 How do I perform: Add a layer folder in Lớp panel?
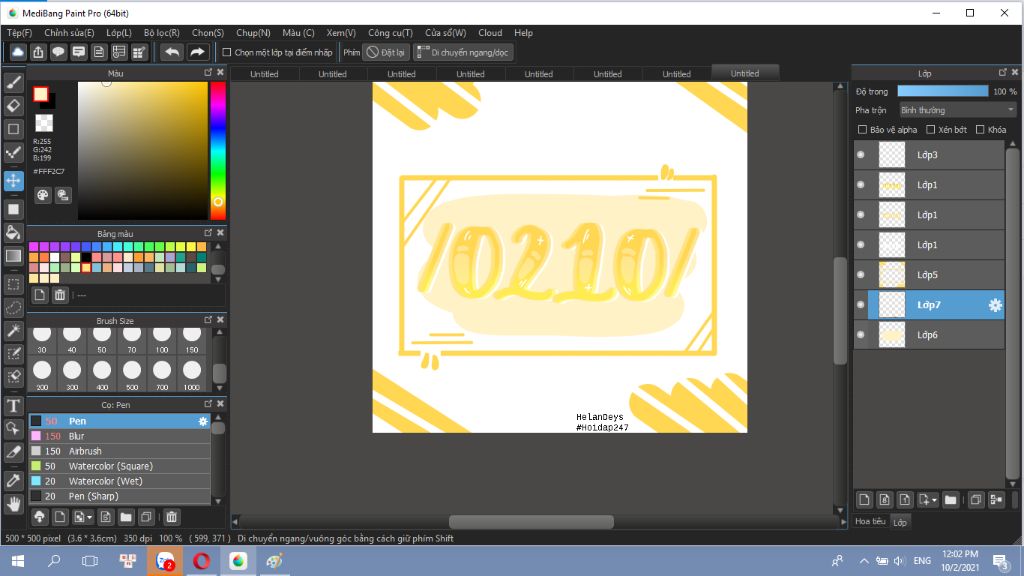[950, 500]
